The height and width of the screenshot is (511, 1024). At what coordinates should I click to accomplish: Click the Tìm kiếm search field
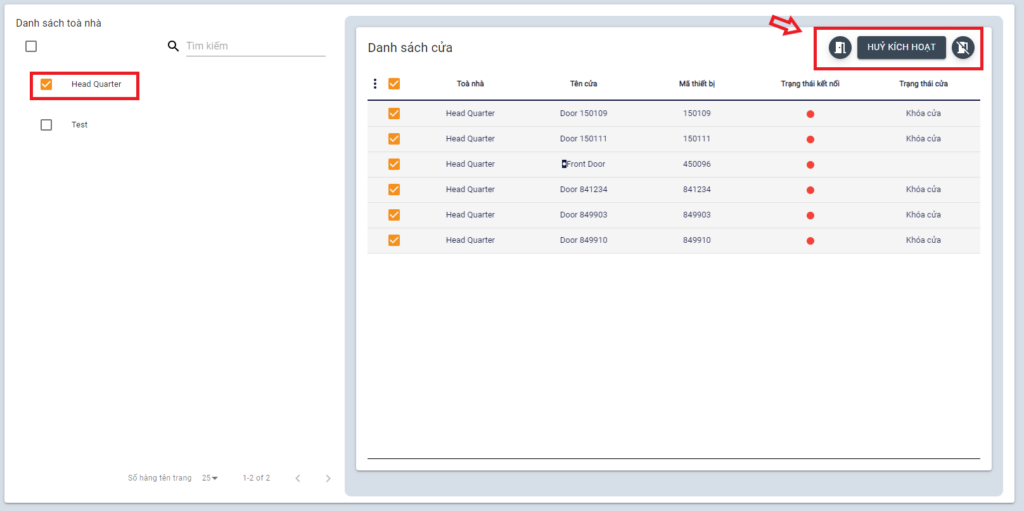[255, 46]
